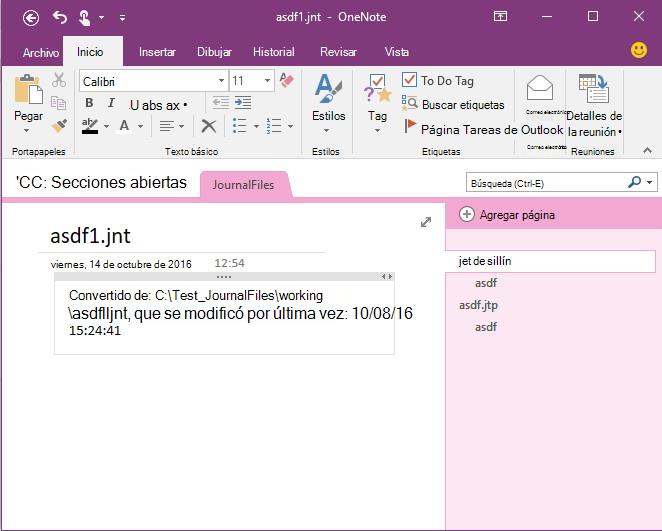Send feedback via the smiley face icon
Image resolution: width=662 pixels, height=531 pixels.
coord(639,50)
